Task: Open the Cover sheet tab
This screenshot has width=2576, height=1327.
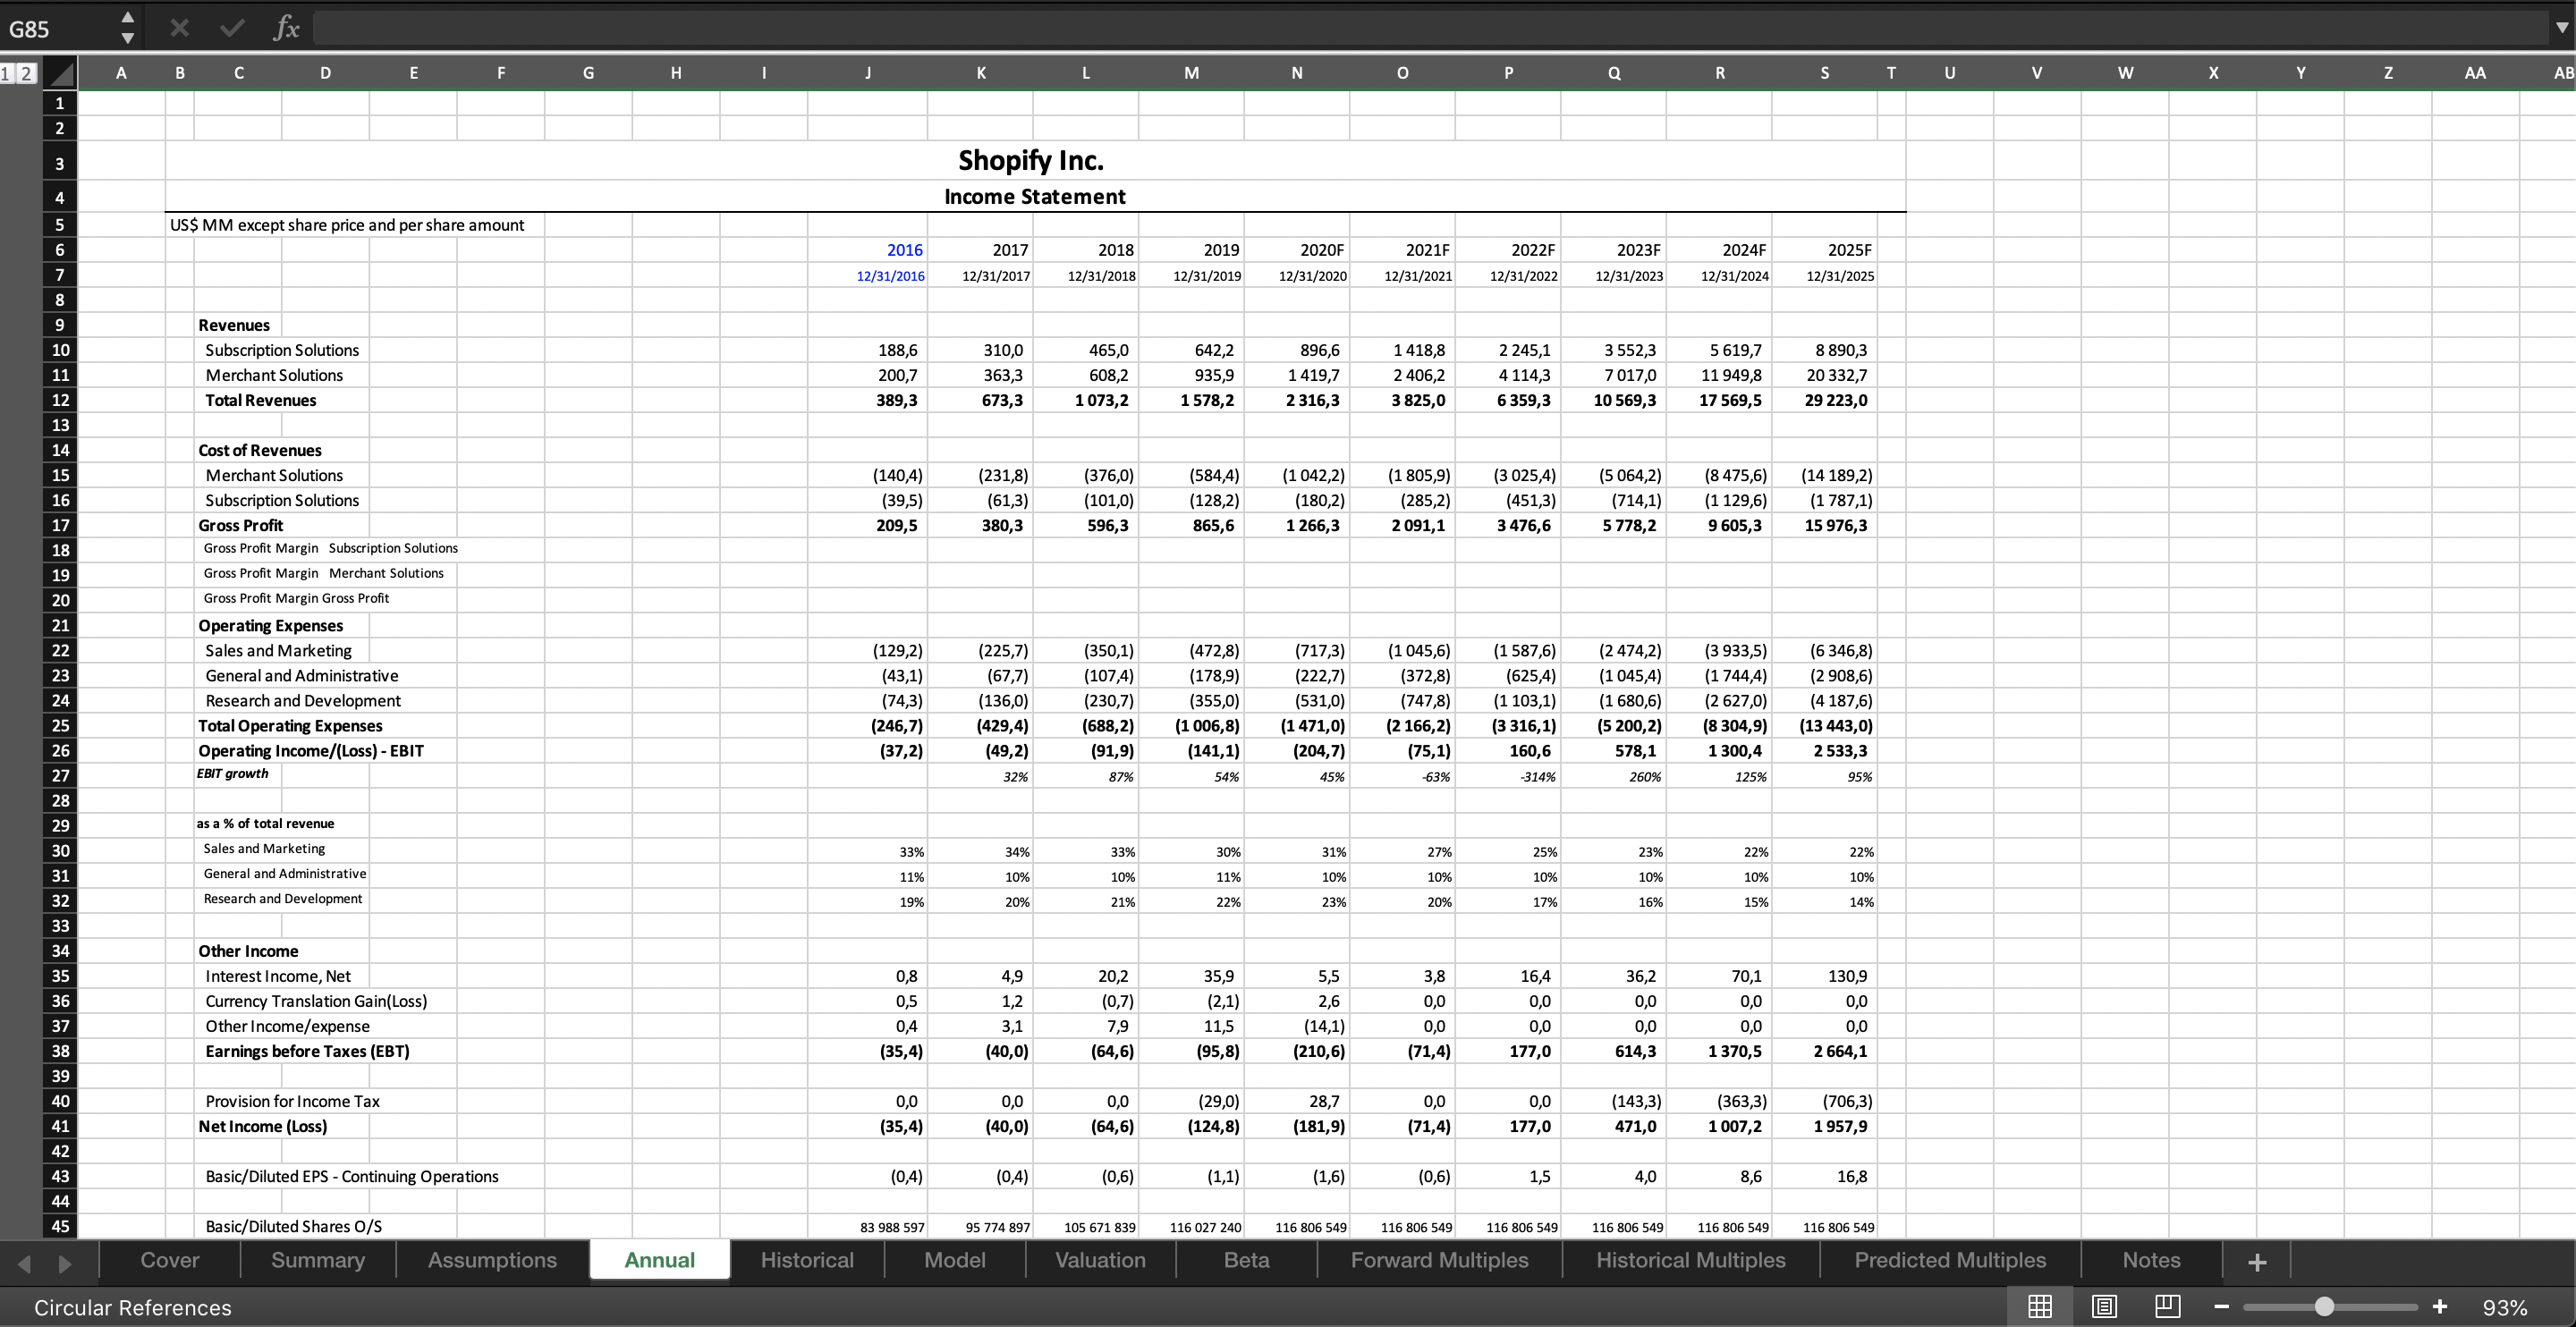Action: click(170, 1260)
